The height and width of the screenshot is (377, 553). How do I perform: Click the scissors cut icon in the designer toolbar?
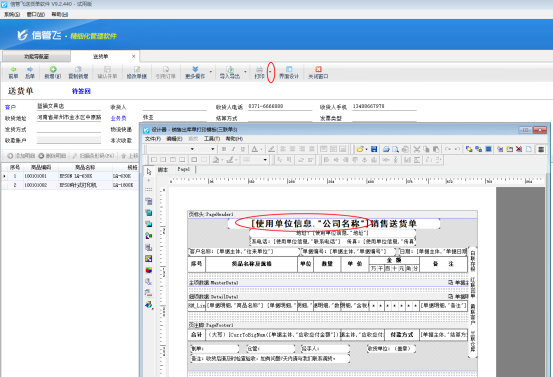417,149
